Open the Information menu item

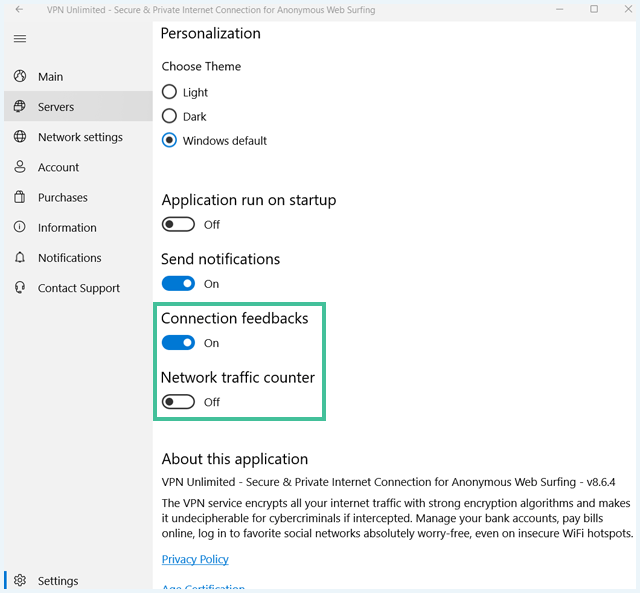click(x=67, y=227)
